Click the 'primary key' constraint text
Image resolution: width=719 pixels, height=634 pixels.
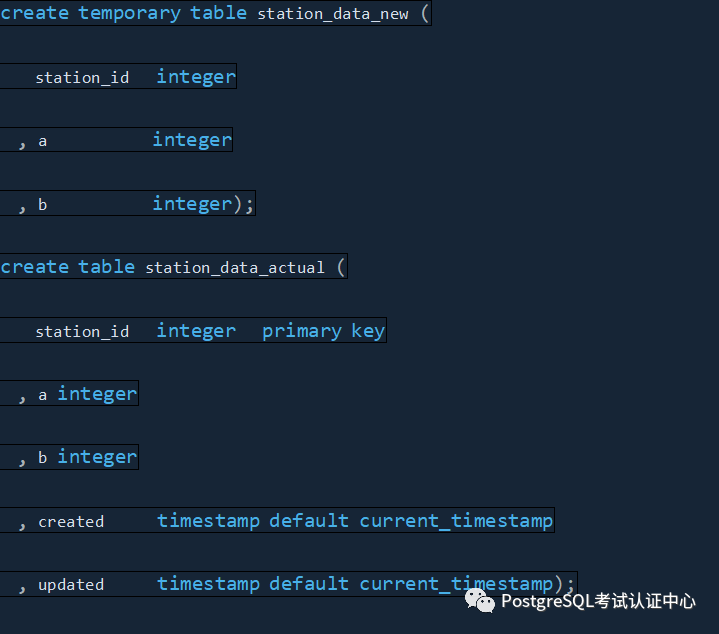[323, 331]
